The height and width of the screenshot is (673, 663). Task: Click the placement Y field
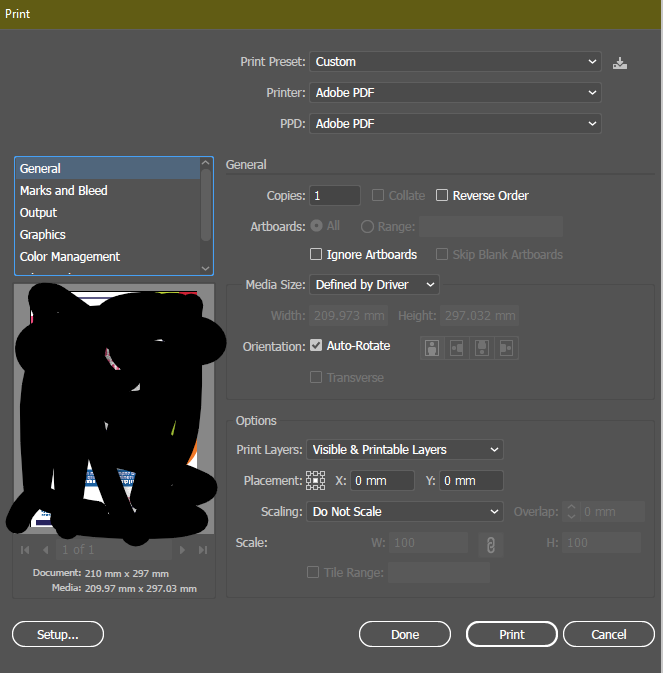click(471, 481)
